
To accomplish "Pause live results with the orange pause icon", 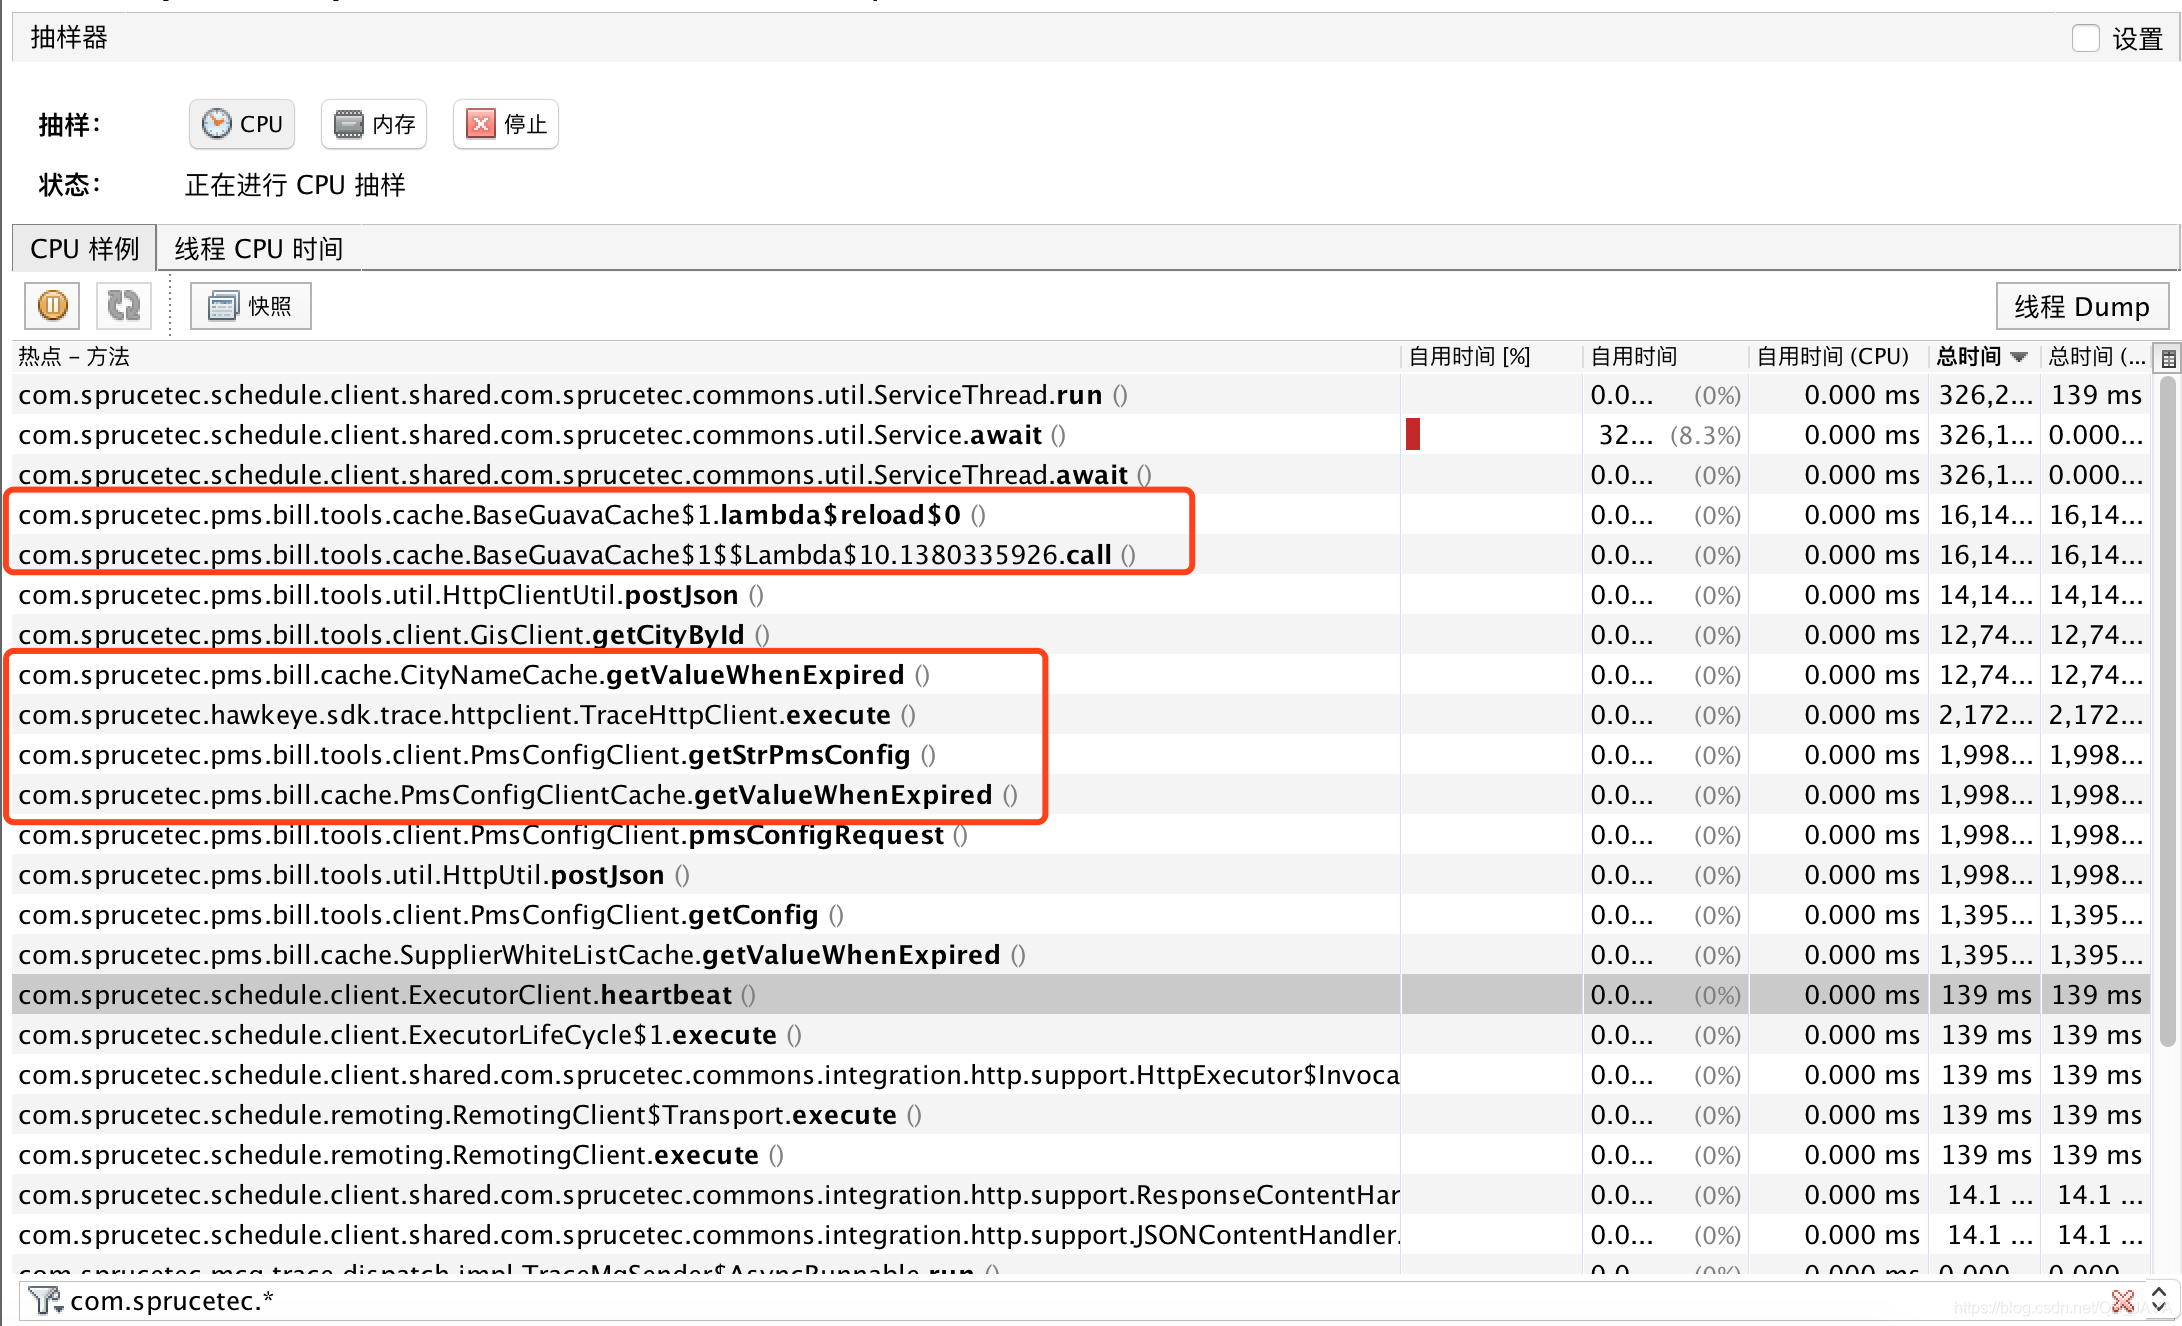I will 52,305.
